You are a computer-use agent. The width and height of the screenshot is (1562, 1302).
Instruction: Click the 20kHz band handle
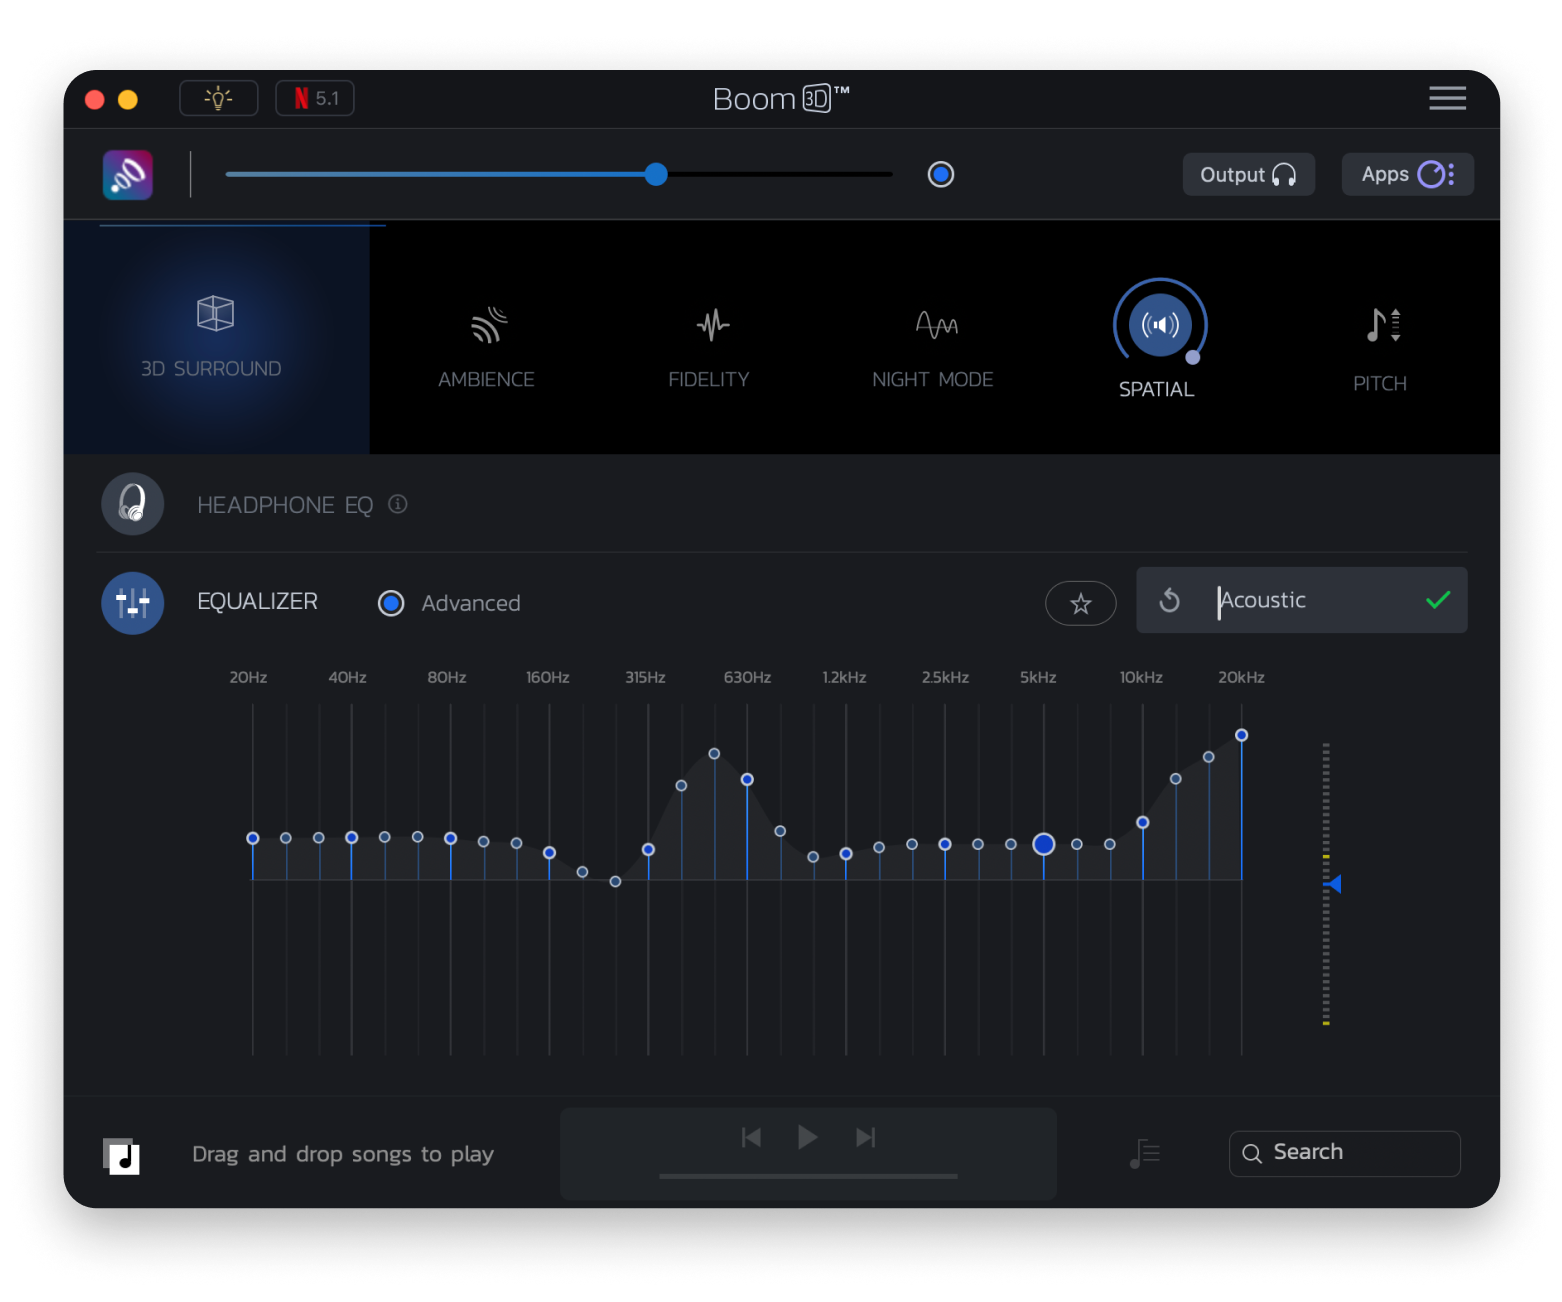coord(1242,735)
